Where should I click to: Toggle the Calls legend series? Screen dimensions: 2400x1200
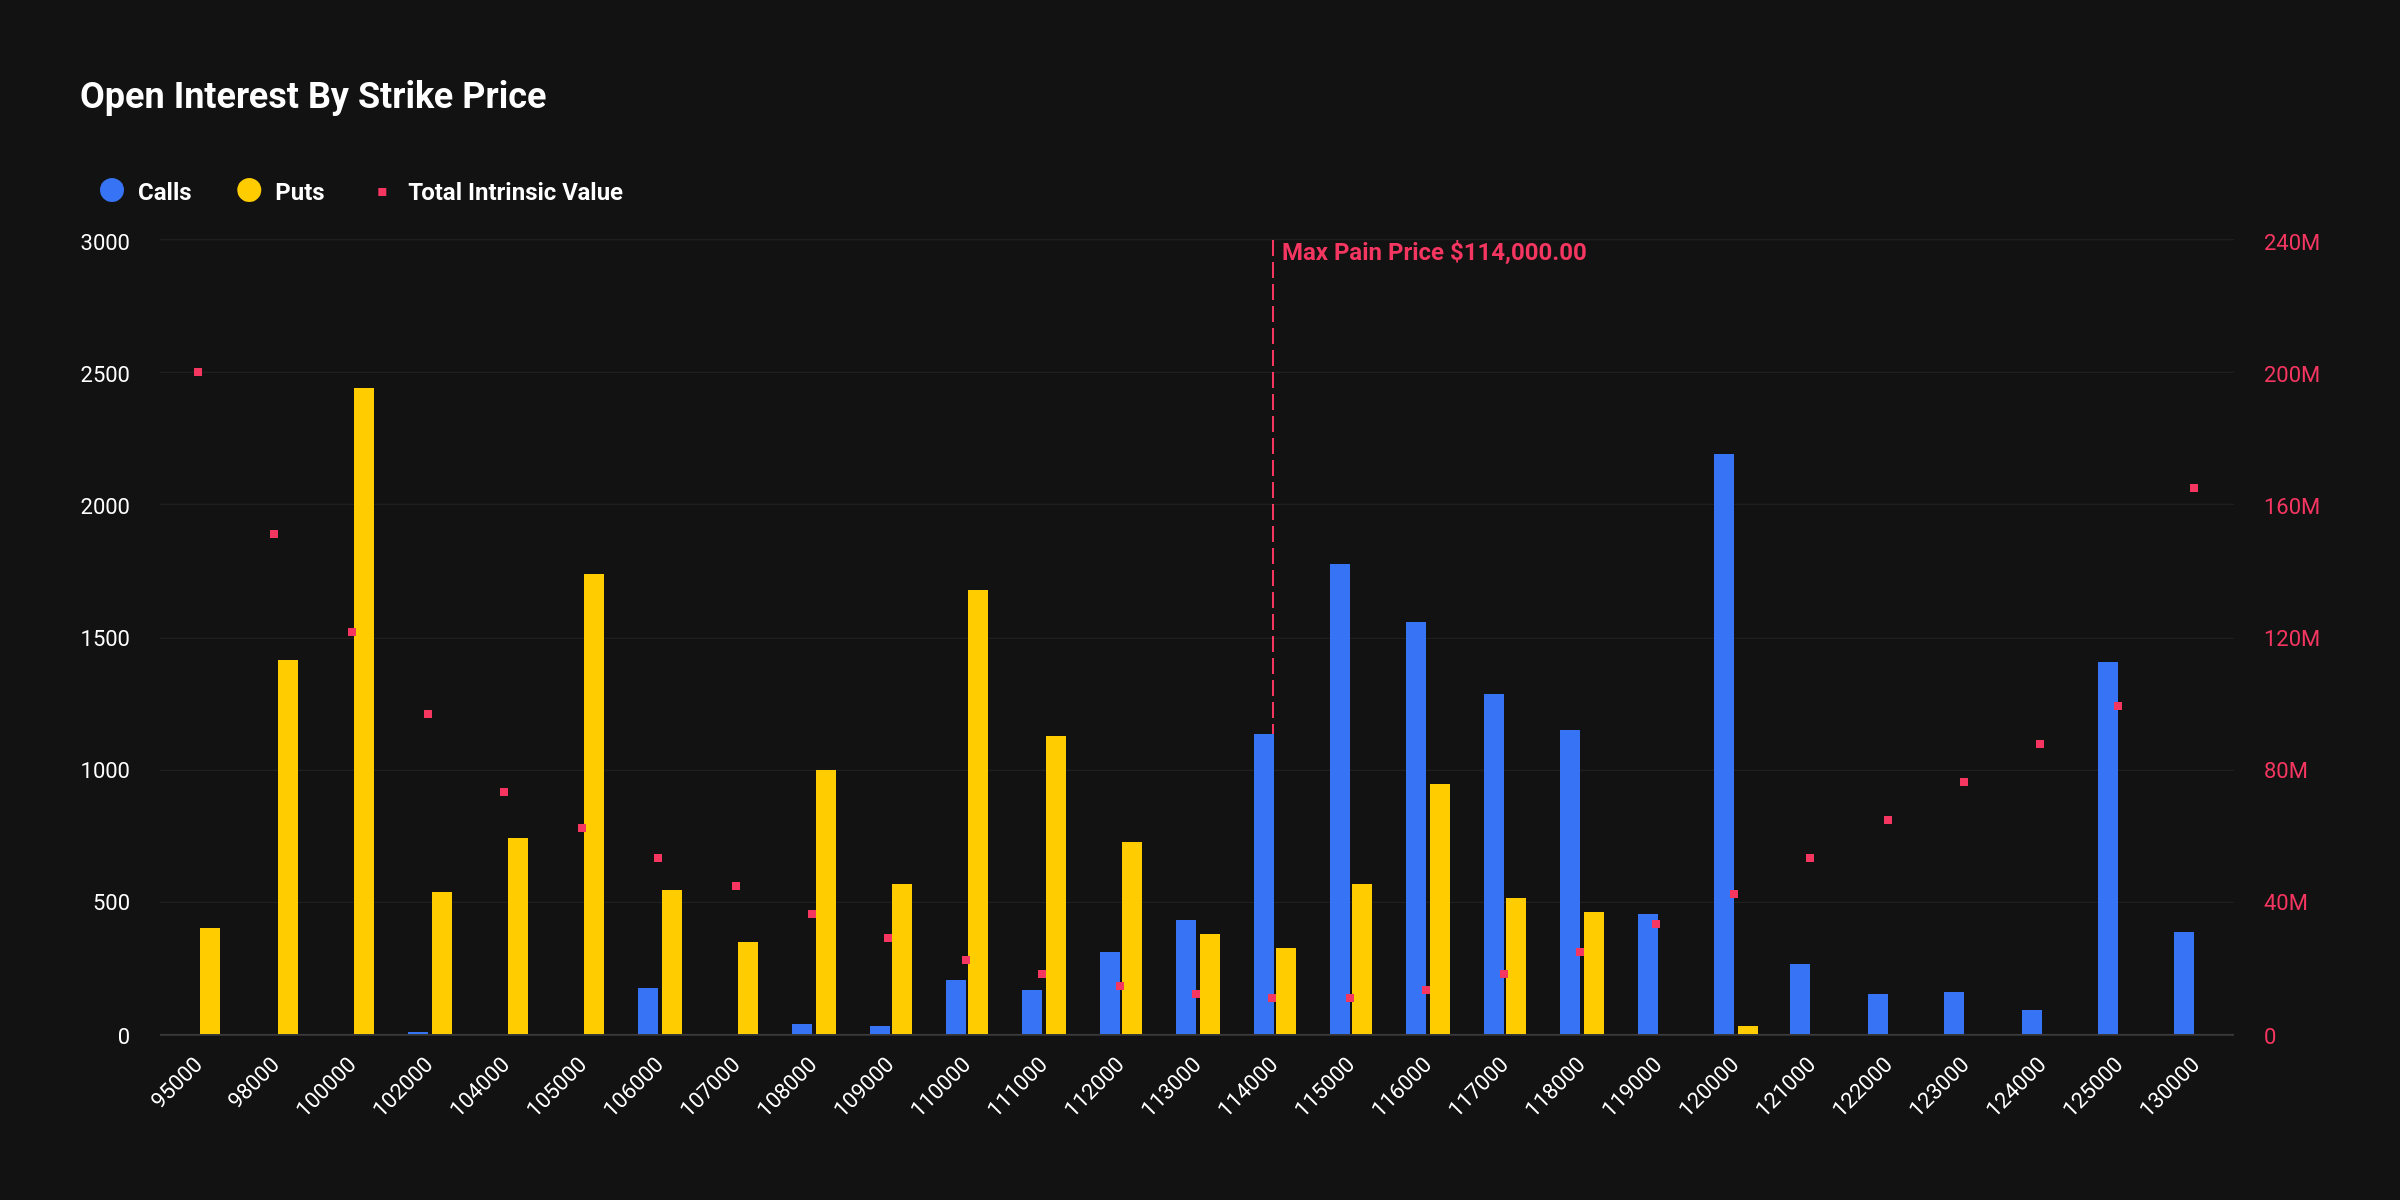145,191
